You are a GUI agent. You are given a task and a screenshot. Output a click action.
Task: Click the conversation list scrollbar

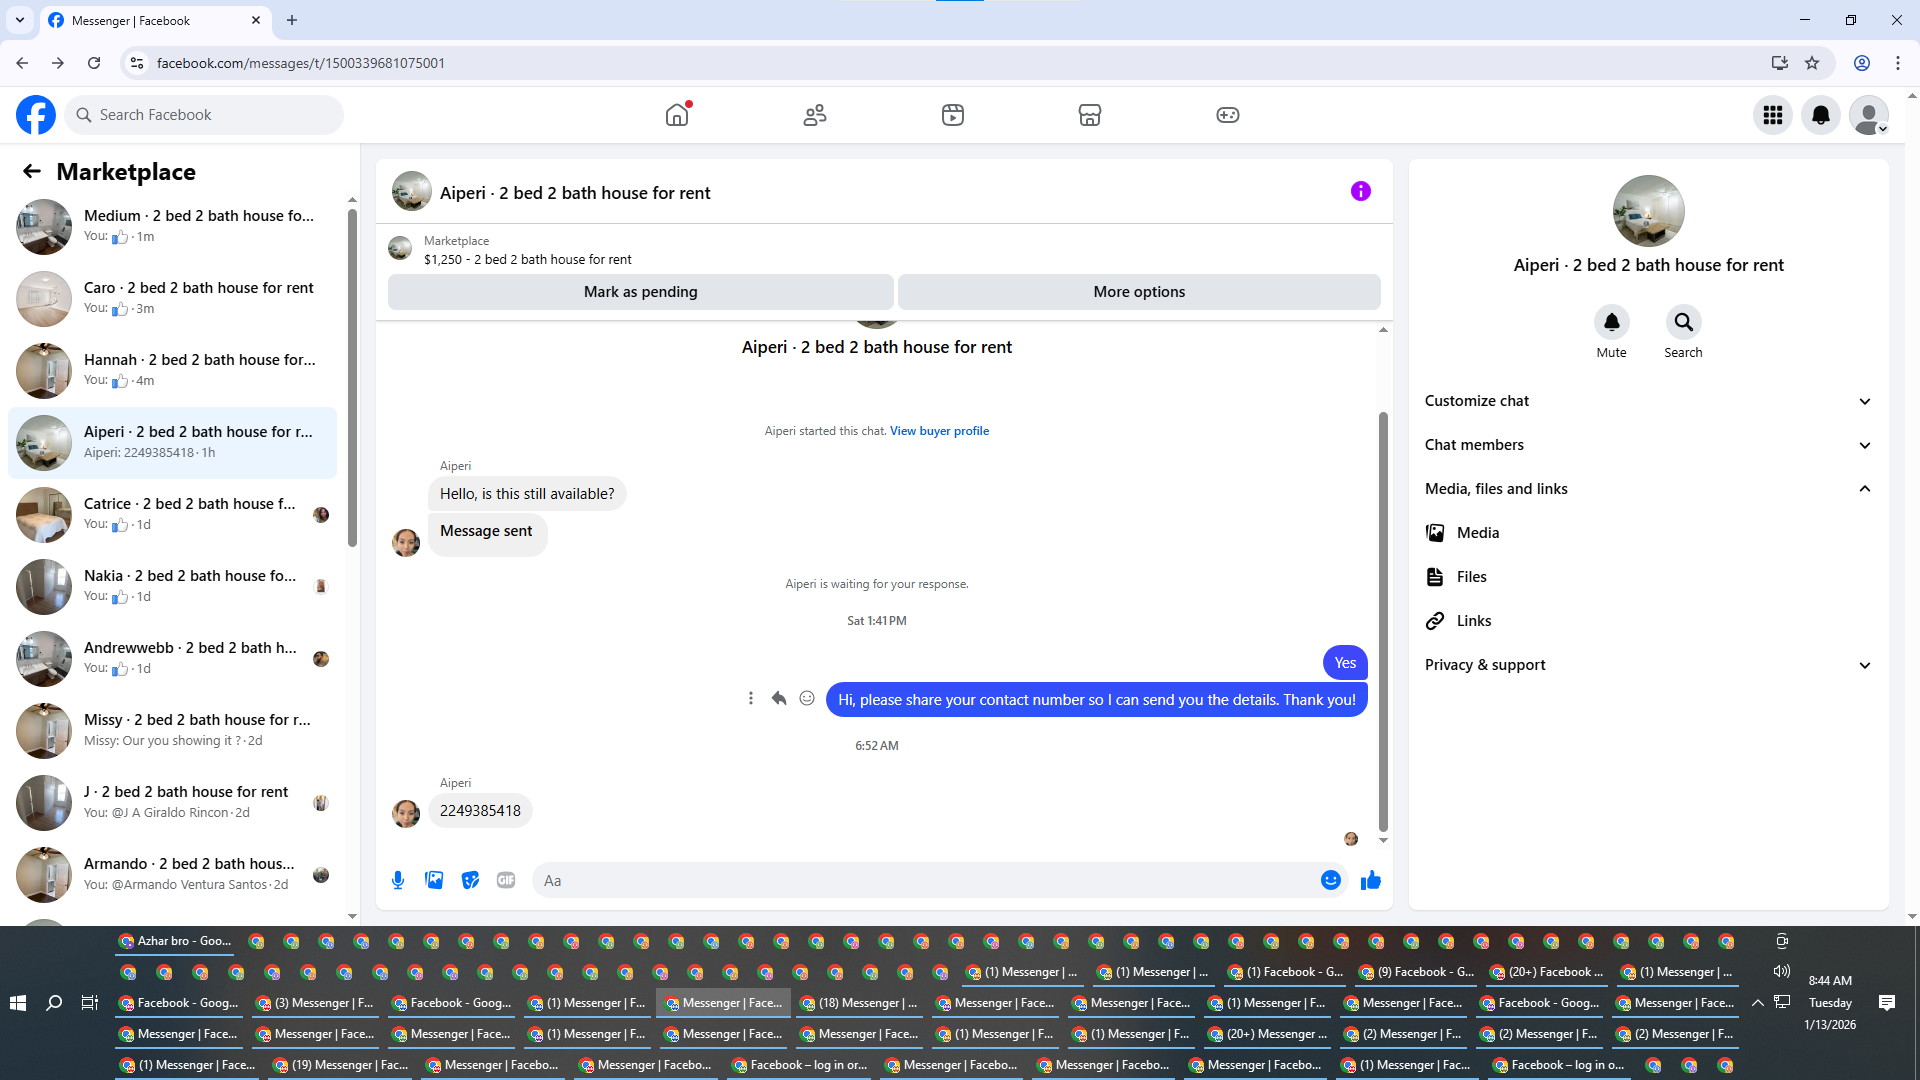pos(352,380)
